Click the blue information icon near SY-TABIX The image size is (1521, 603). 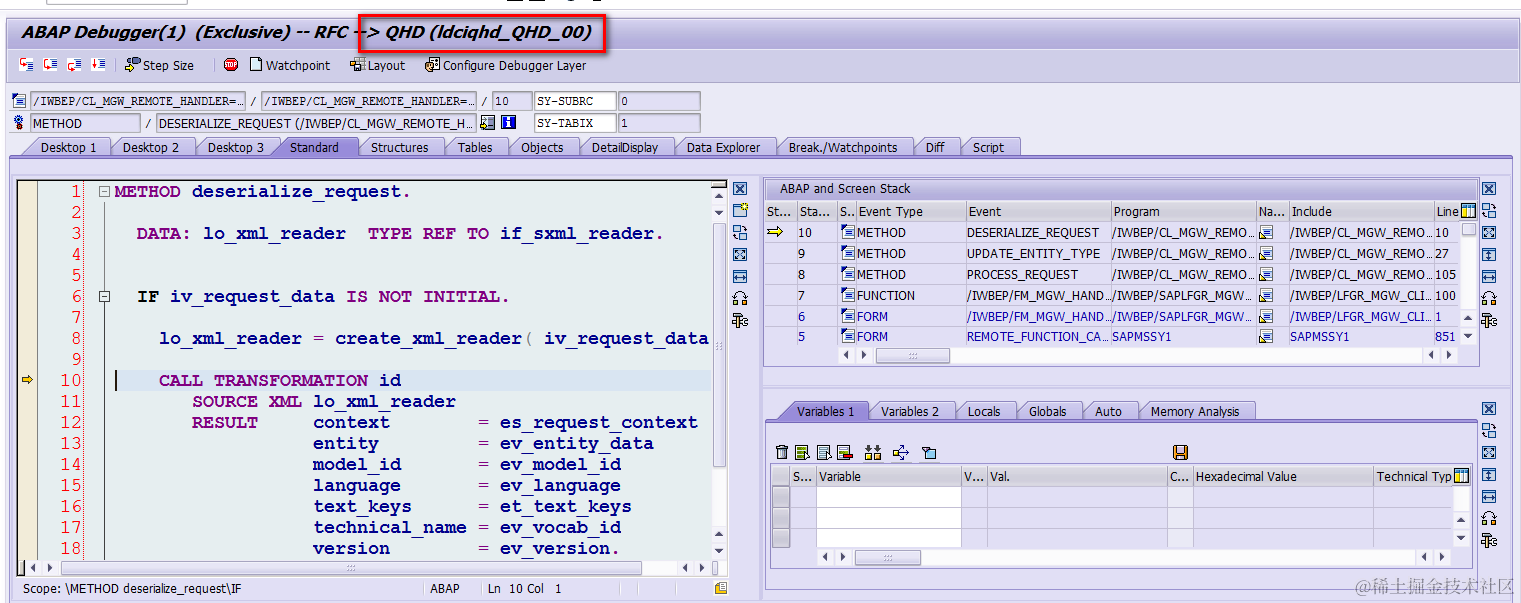(x=508, y=123)
